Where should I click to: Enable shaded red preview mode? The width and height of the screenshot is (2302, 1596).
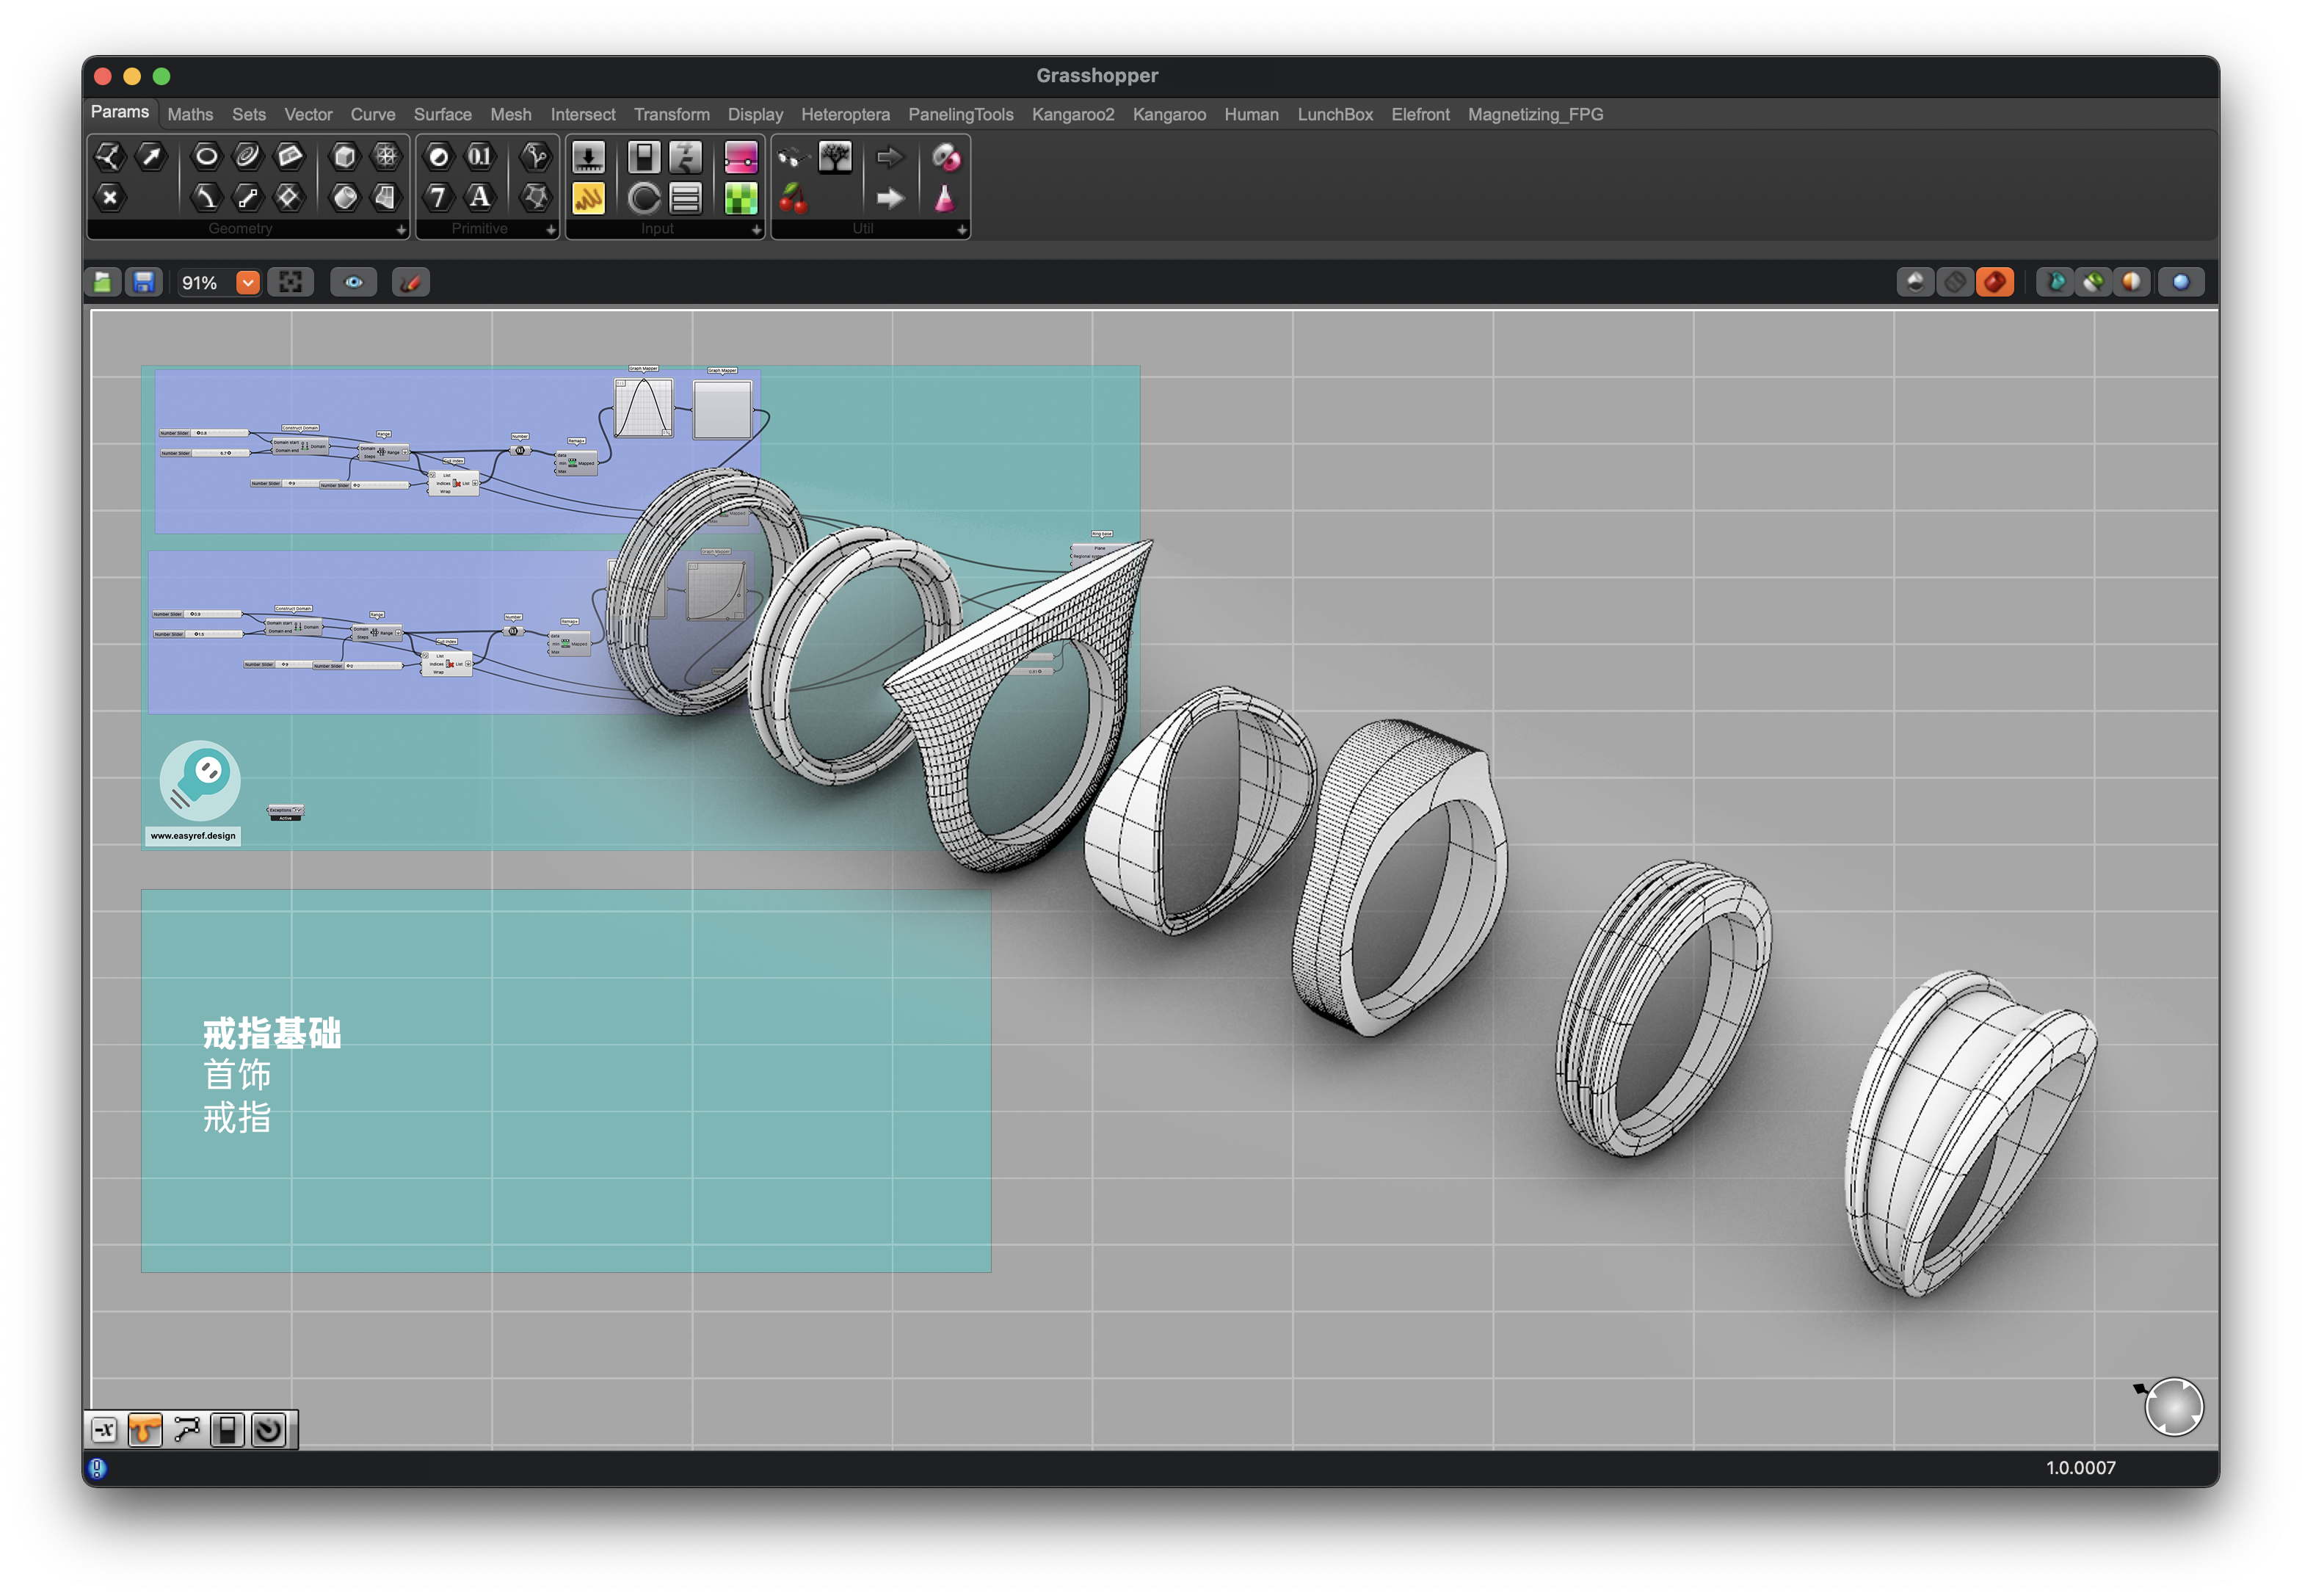click(x=1995, y=283)
